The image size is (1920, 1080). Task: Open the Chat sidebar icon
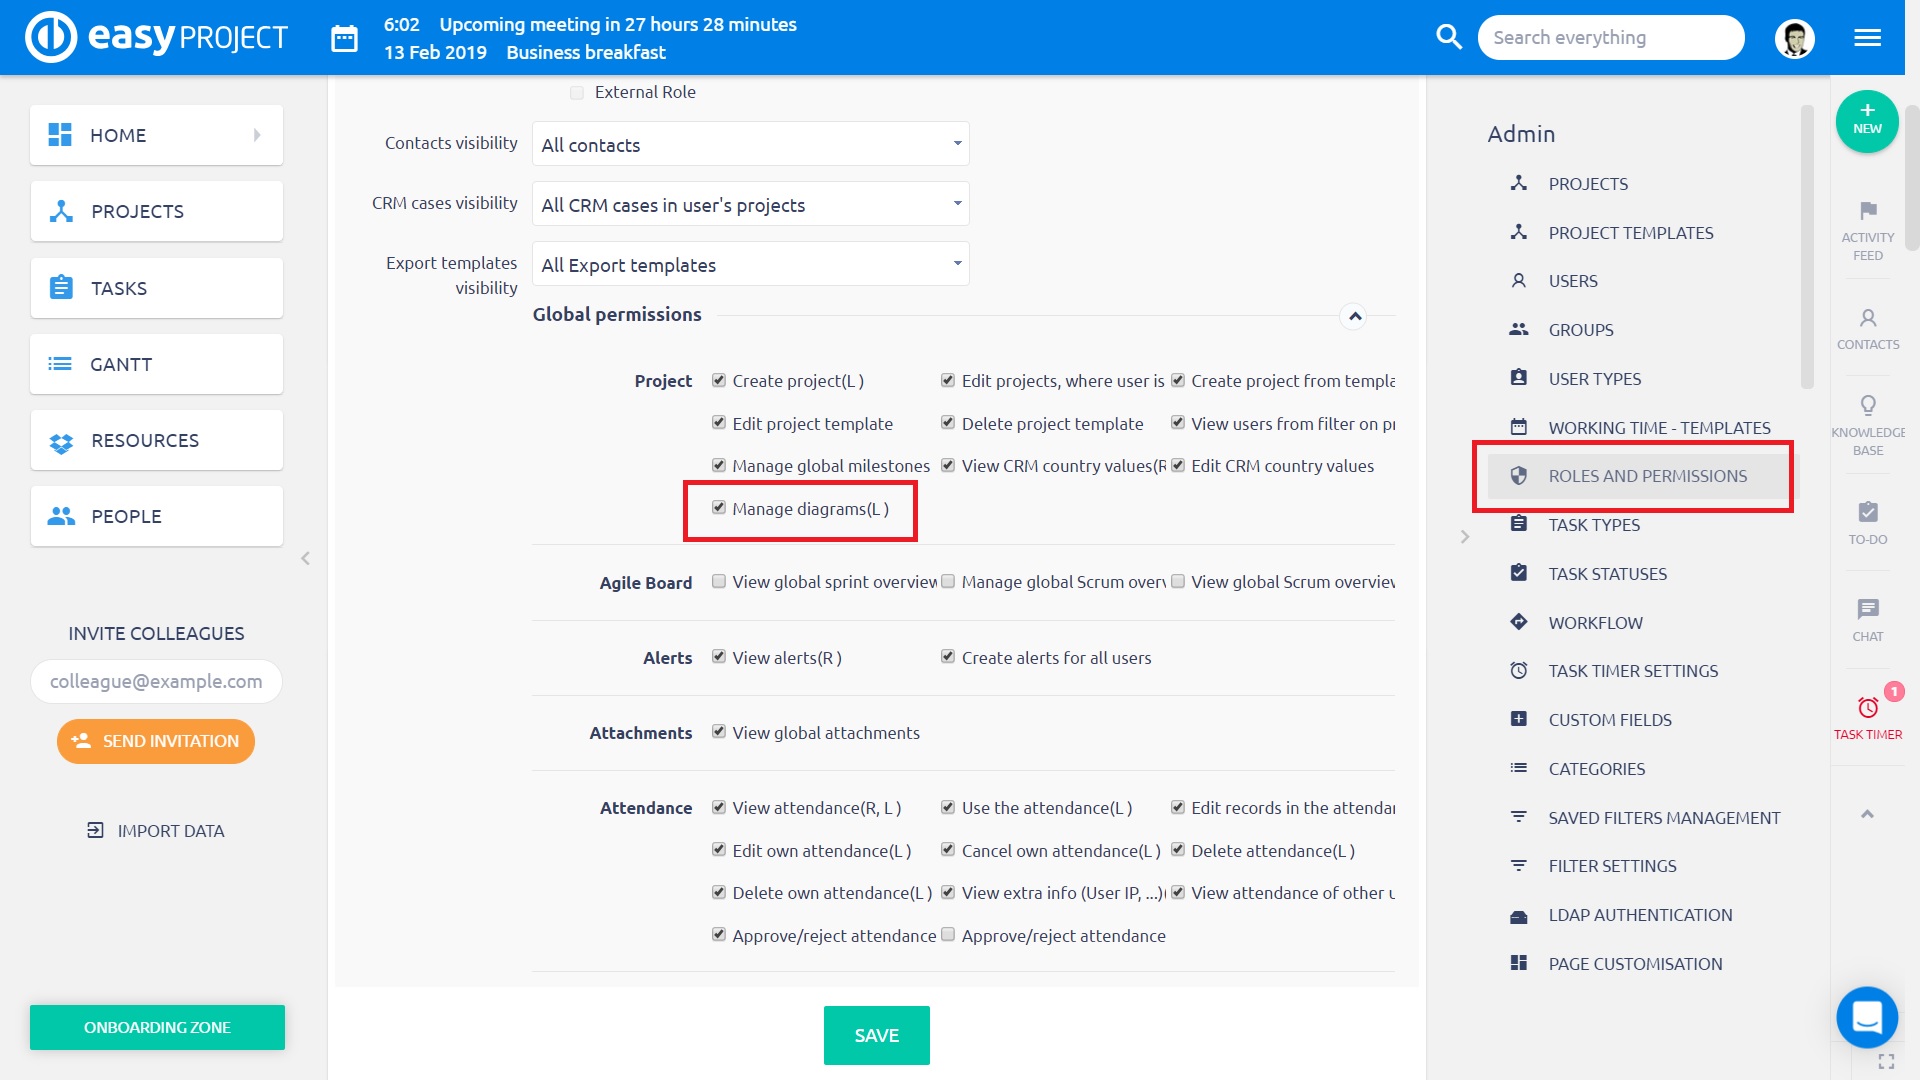pyautogui.click(x=1867, y=610)
